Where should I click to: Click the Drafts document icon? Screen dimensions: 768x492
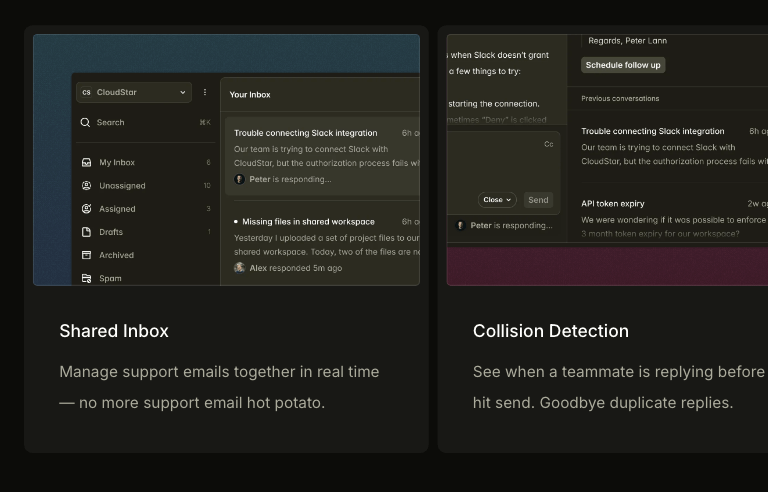[x=87, y=232]
